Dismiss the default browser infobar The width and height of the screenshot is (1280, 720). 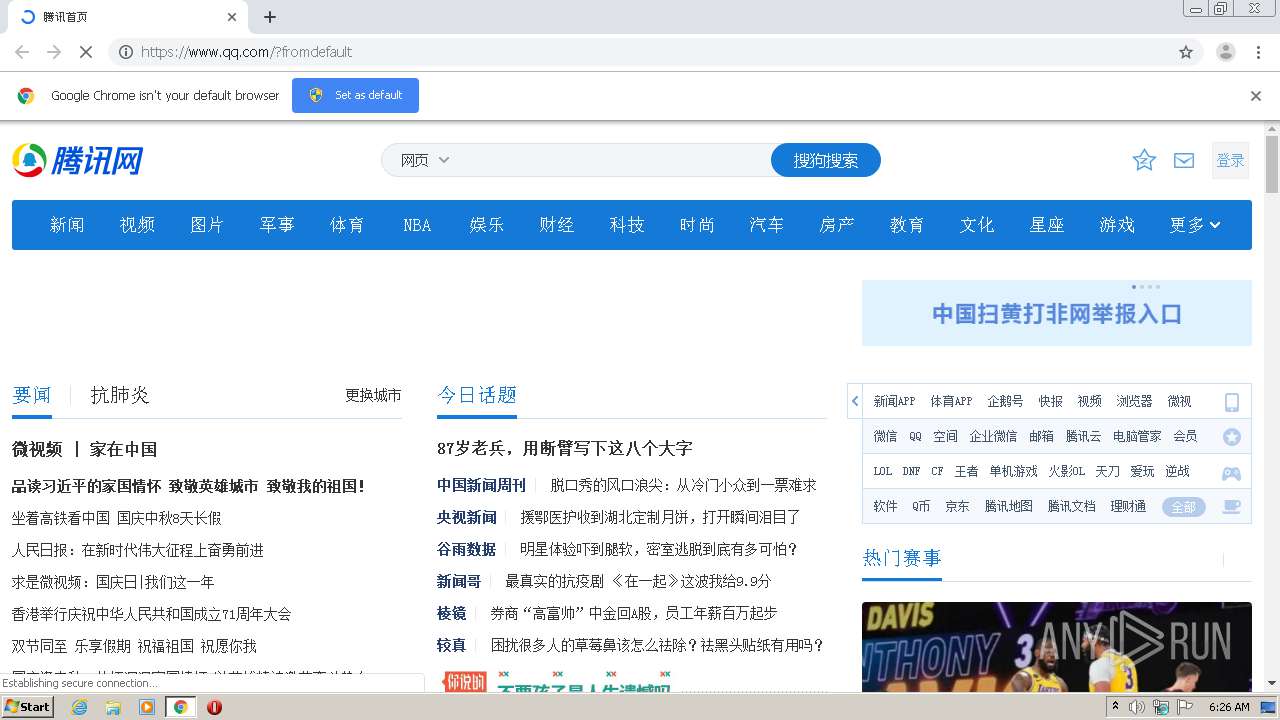(x=1256, y=96)
